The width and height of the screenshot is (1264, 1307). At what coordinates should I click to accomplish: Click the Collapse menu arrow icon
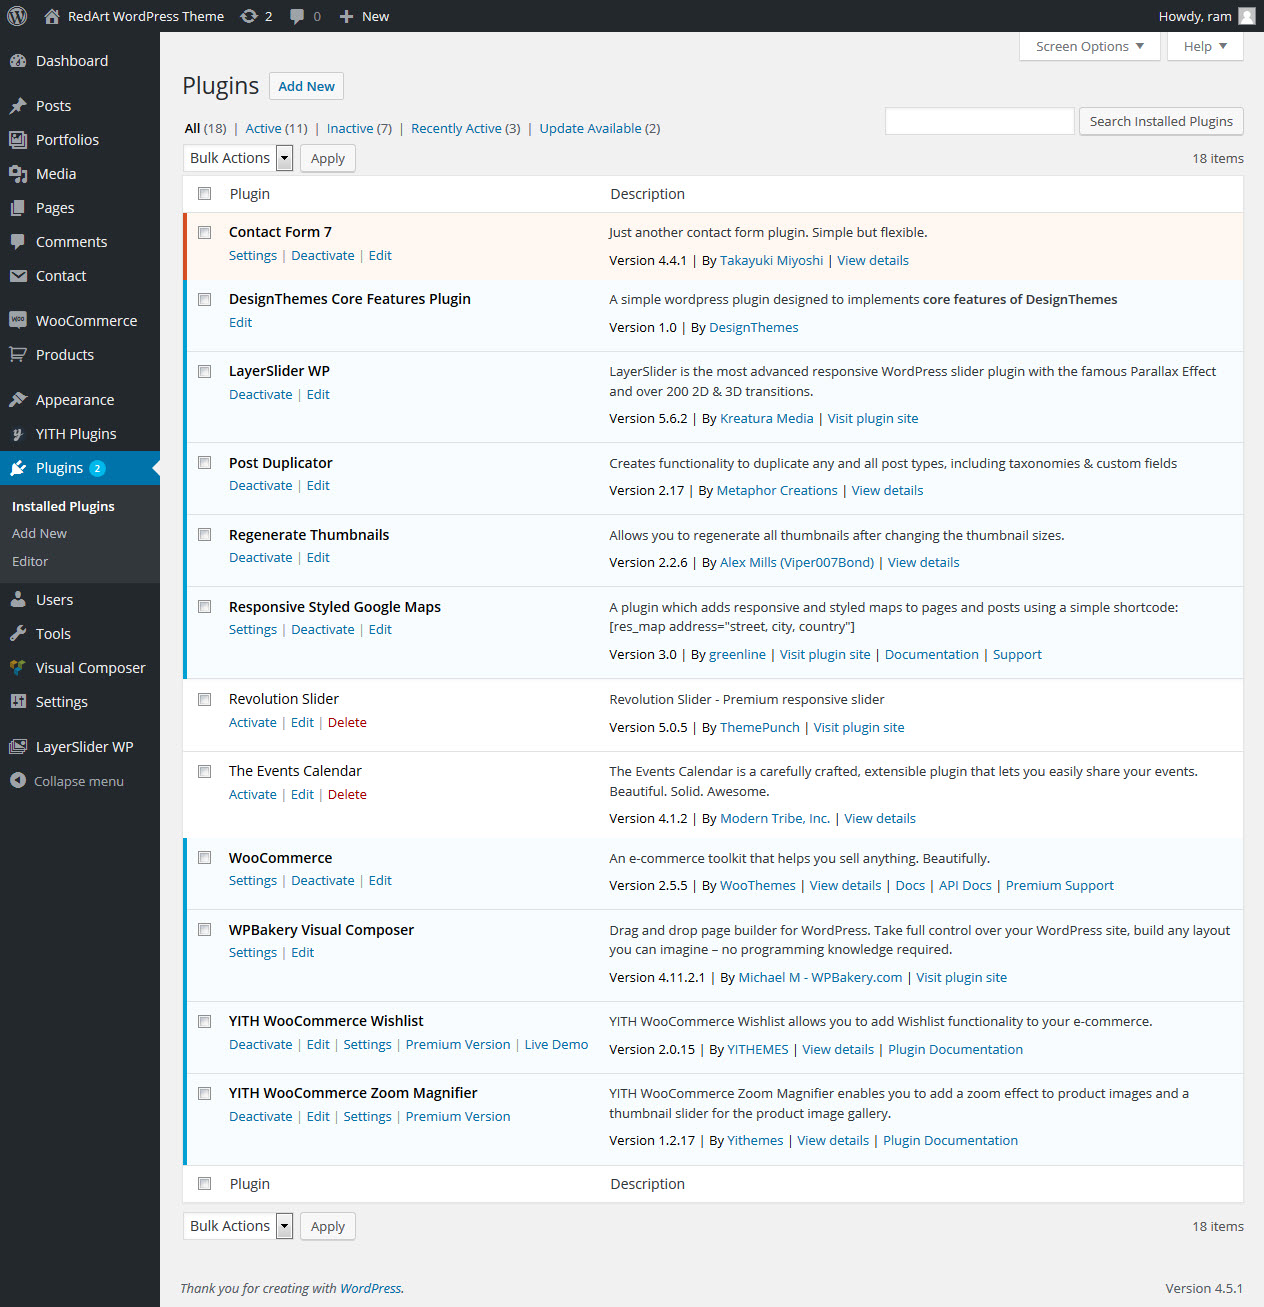pyautogui.click(x=18, y=781)
